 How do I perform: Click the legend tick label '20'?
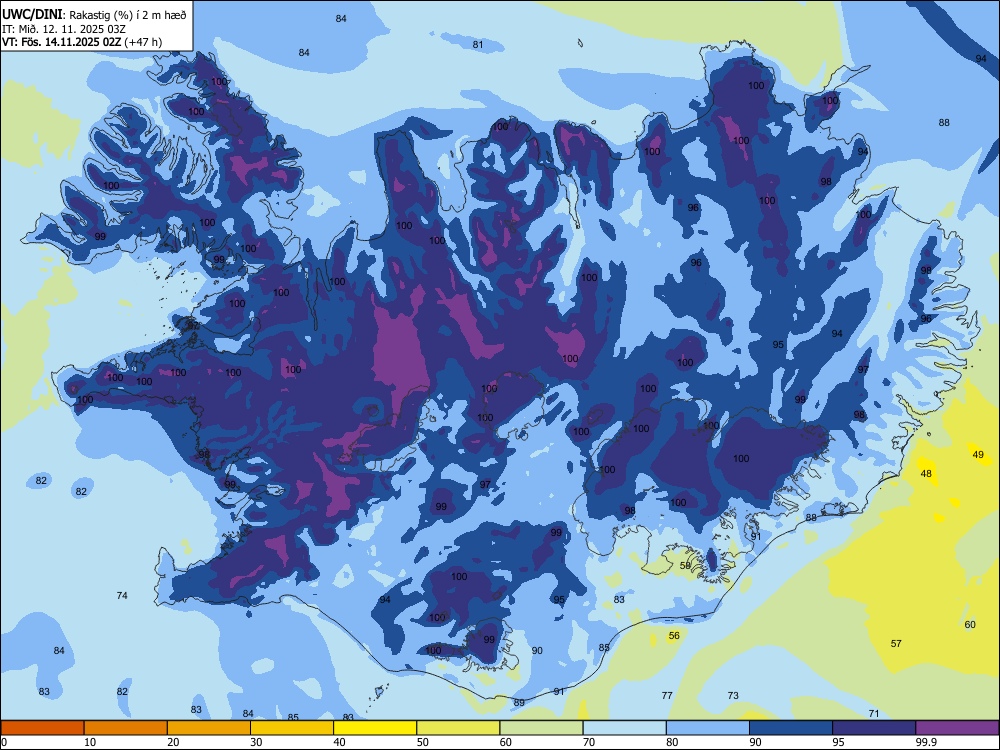click(173, 742)
